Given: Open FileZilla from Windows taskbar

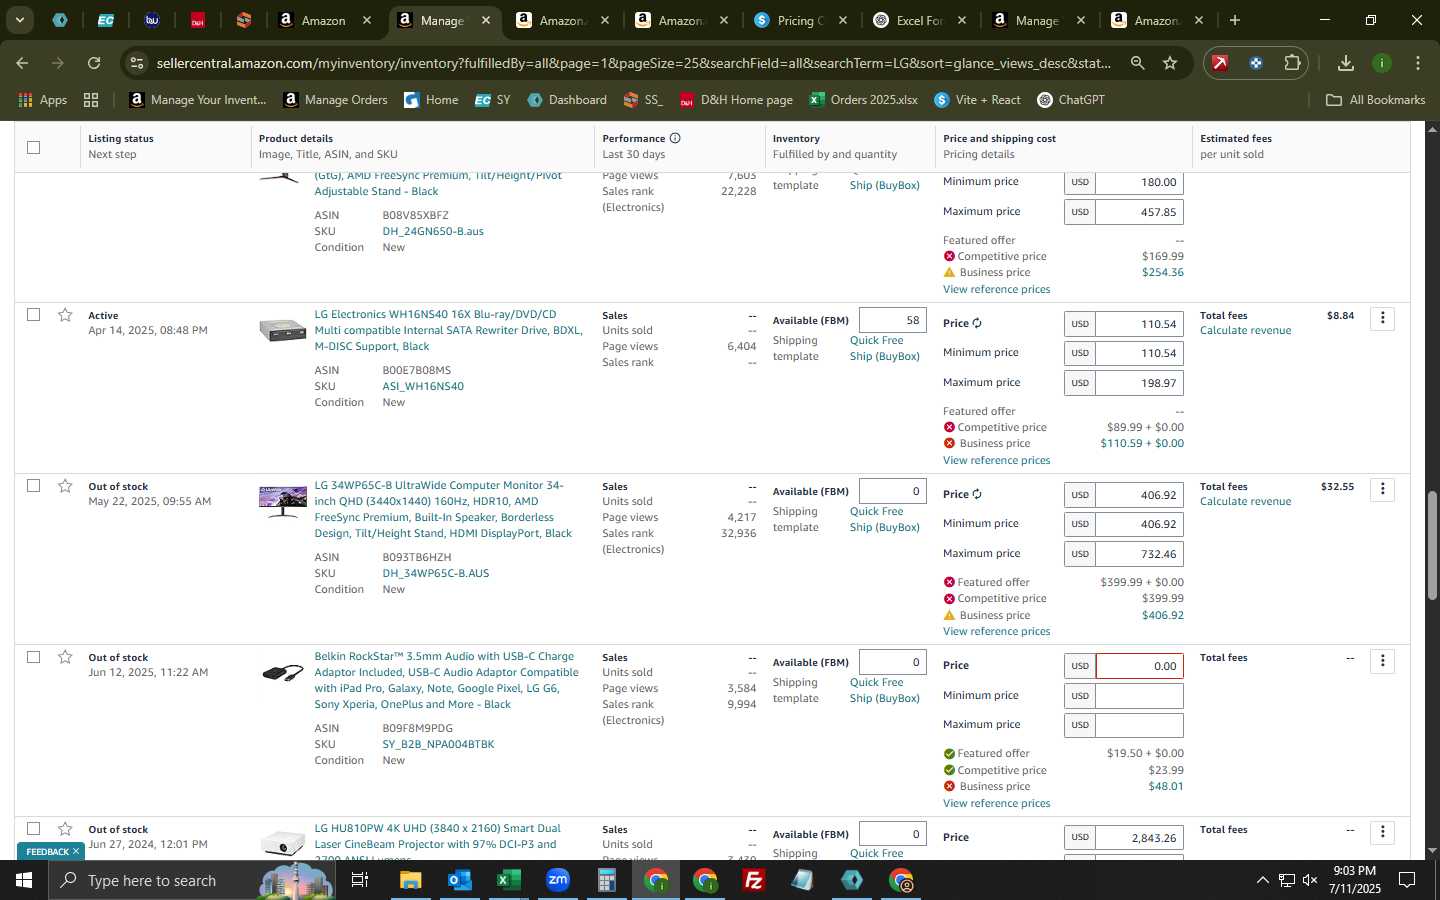Looking at the screenshot, I should click(x=754, y=880).
